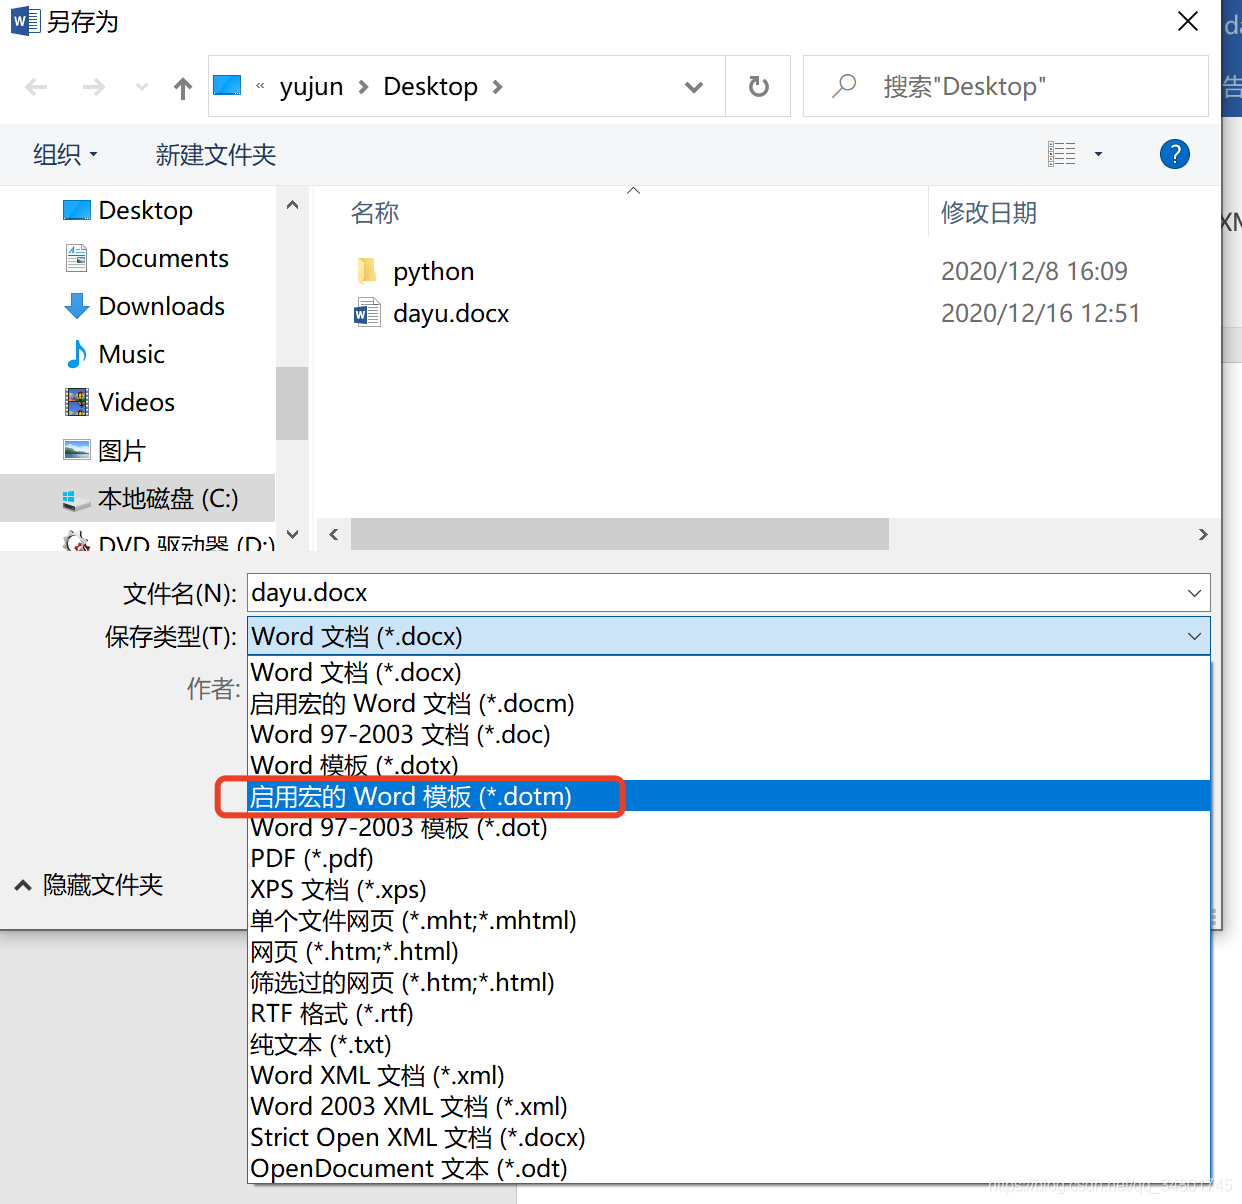The image size is (1242, 1204).
Task: Choose RTF 格式 (*.rtf)
Action: pyautogui.click(x=729, y=1013)
